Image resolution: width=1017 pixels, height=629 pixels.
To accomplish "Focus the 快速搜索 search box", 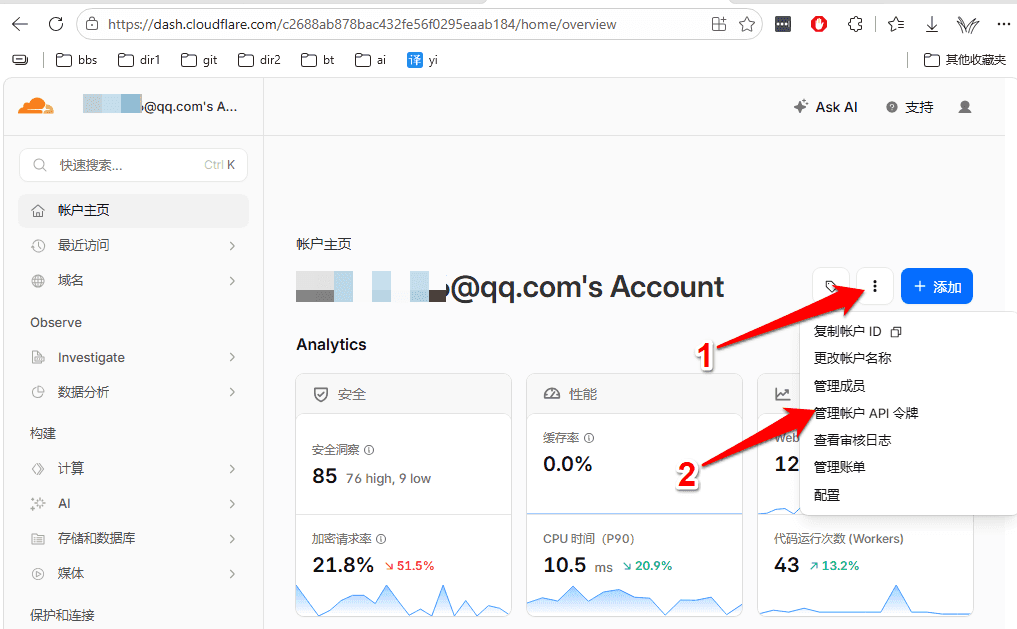I will (134, 165).
